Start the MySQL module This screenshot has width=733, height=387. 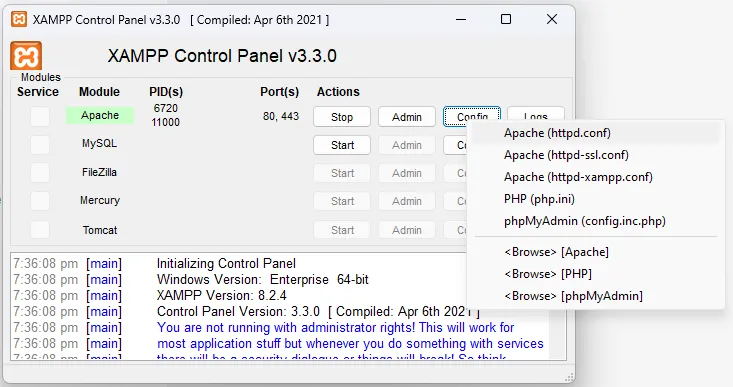tap(342, 145)
